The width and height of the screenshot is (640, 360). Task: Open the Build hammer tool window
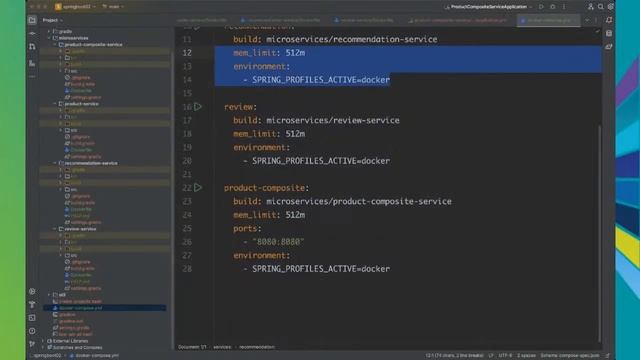(x=32, y=304)
